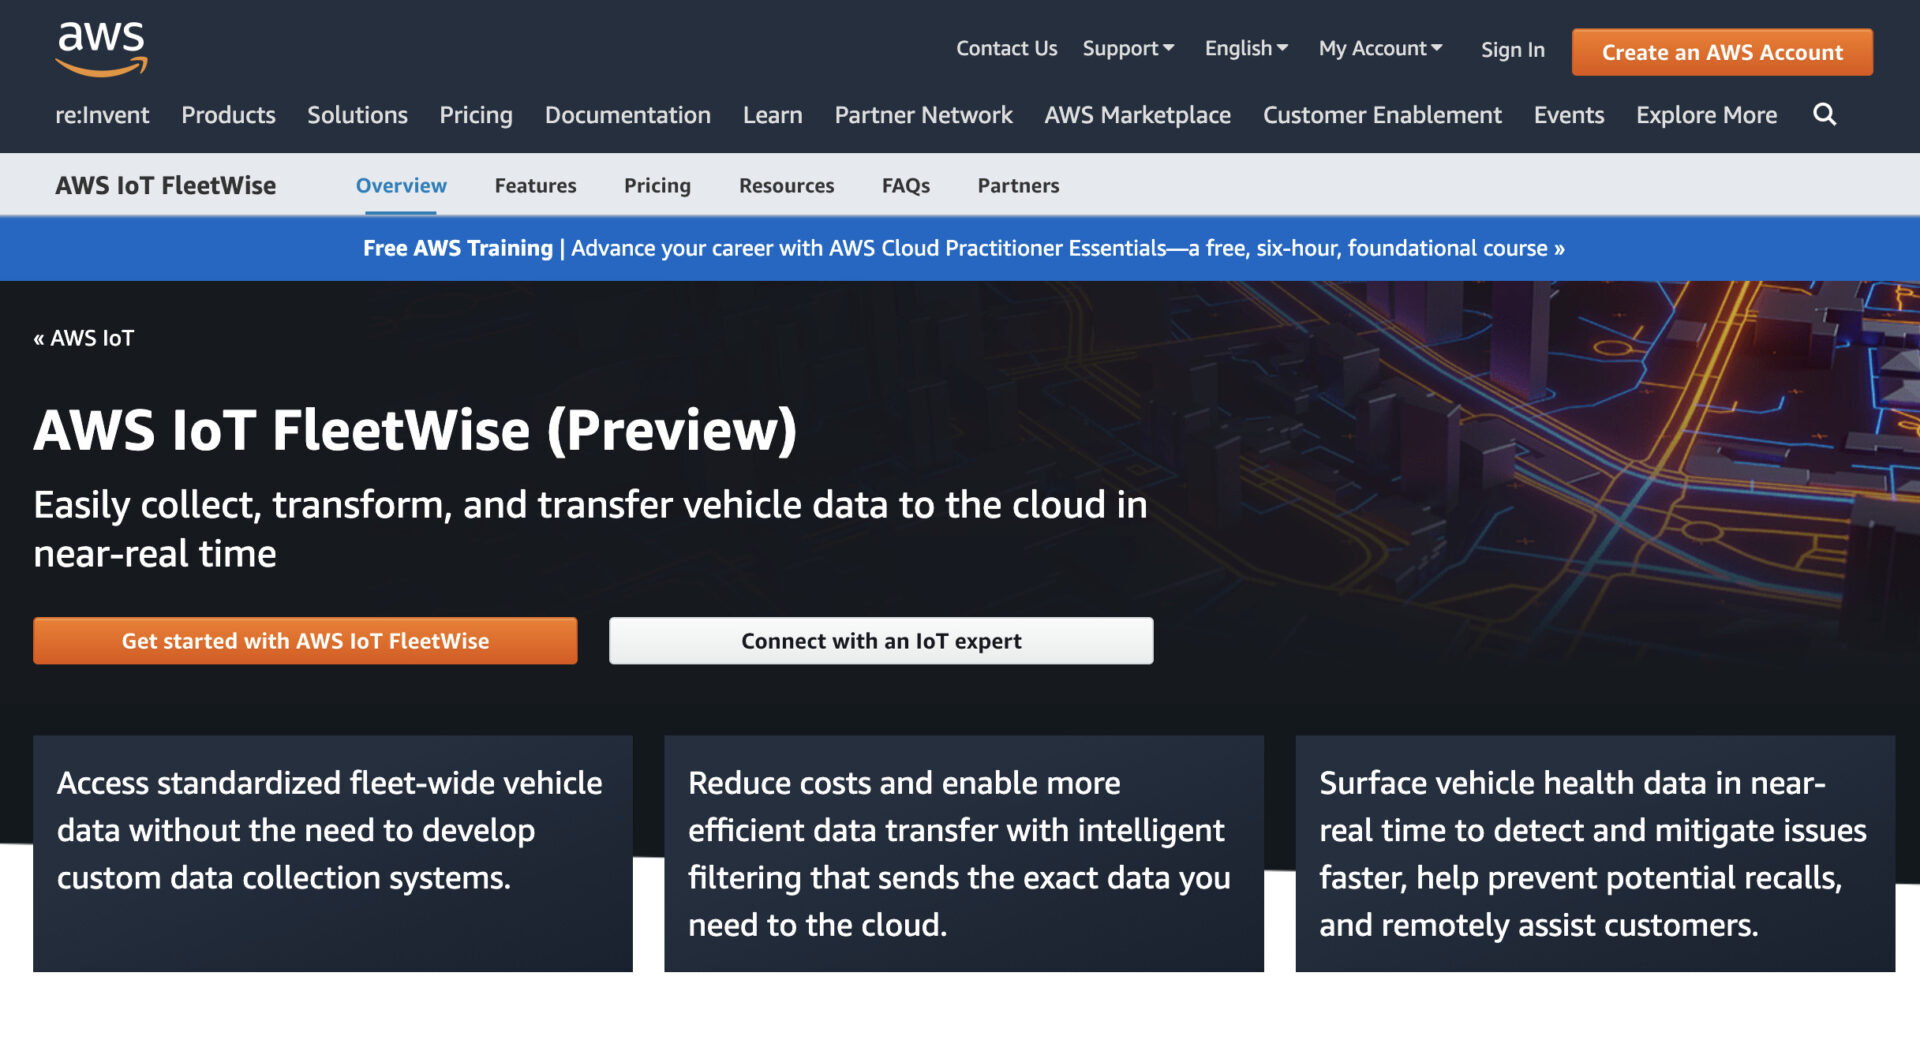Click Sign In
This screenshot has height=1040, width=1920.
1512,49
